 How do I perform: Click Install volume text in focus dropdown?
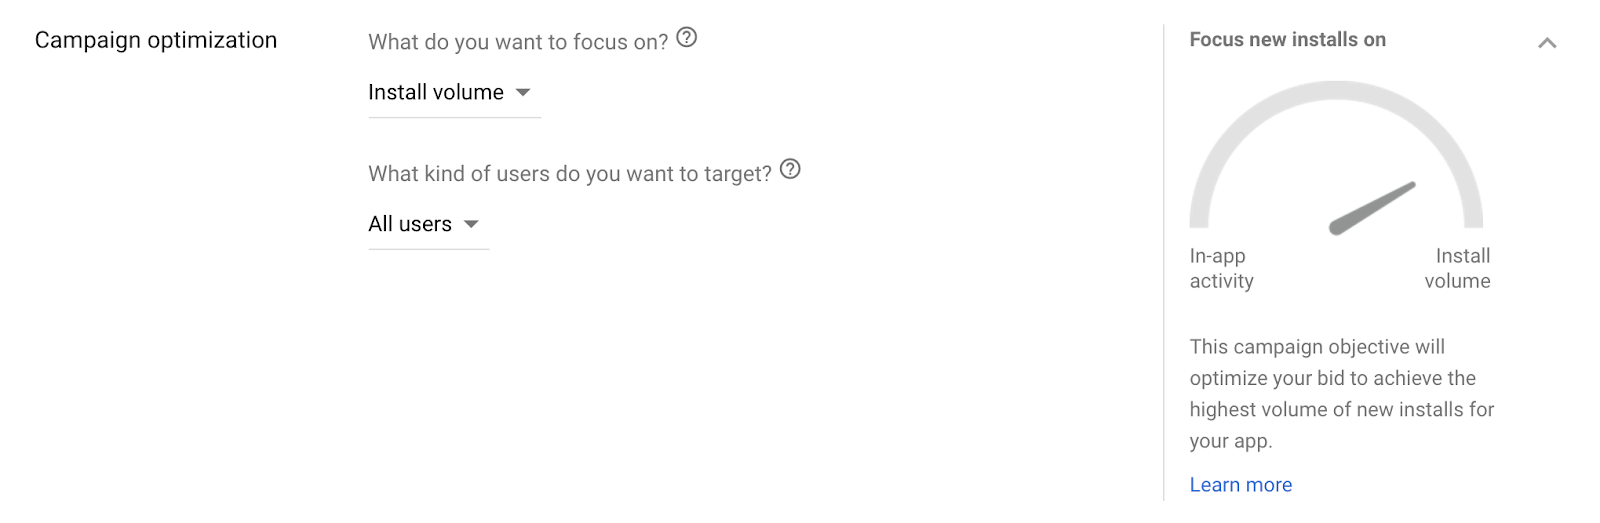pyautogui.click(x=436, y=92)
